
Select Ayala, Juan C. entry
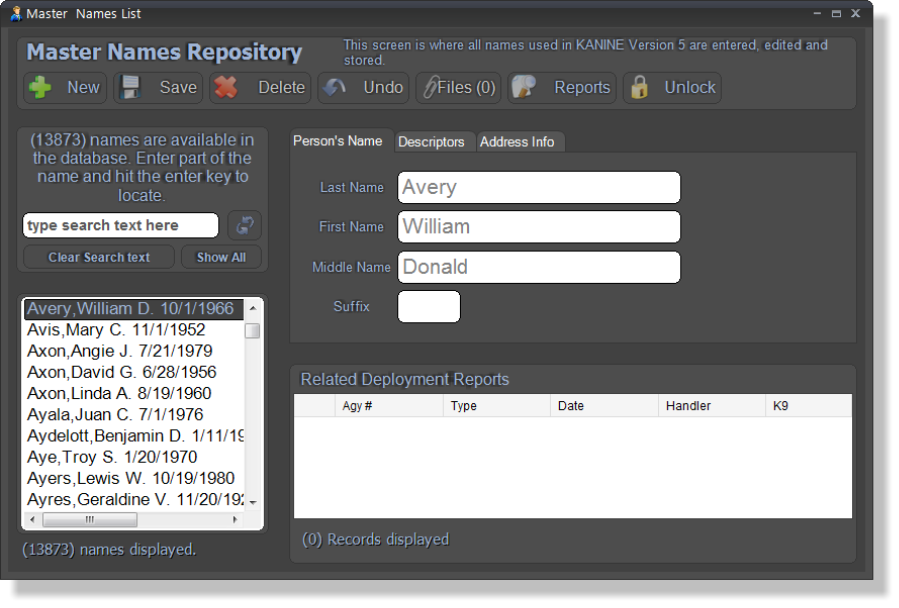(134, 415)
